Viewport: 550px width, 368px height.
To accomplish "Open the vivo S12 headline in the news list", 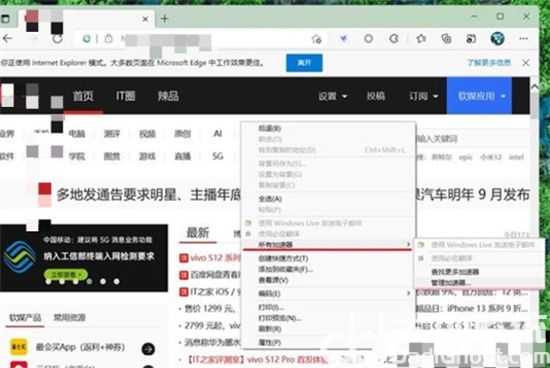I will (215, 258).
